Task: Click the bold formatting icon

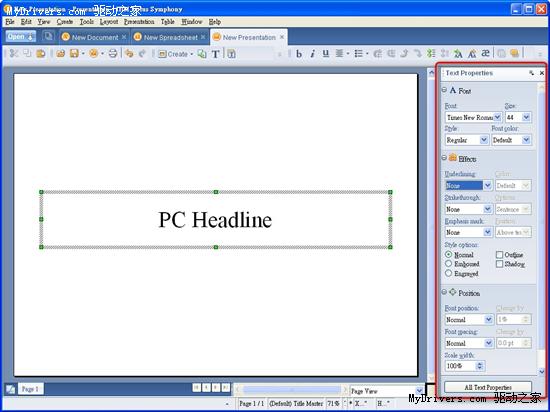Action: (299, 54)
